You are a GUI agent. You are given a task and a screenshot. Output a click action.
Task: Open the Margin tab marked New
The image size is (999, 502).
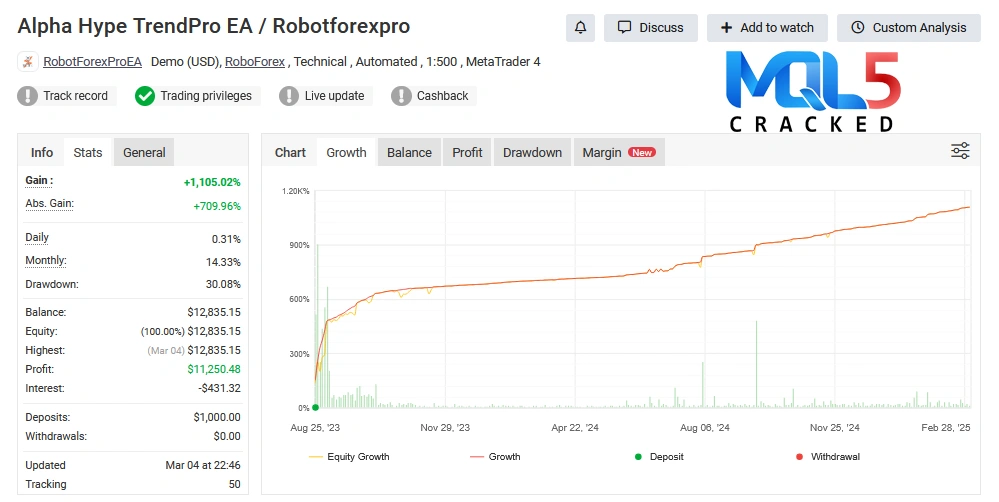click(618, 153)
